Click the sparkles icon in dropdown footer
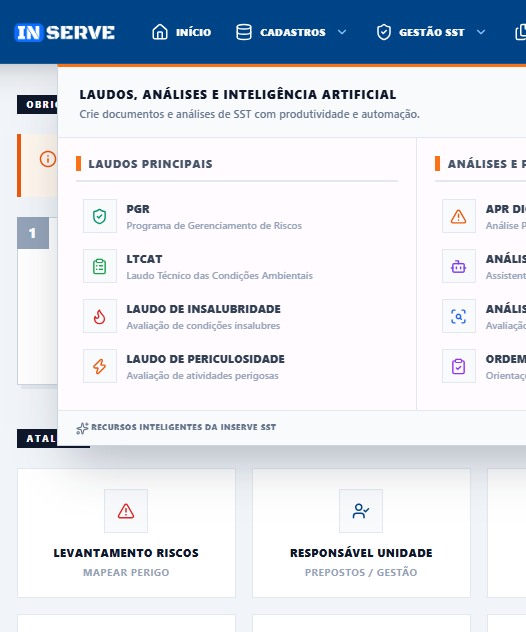 82,428
